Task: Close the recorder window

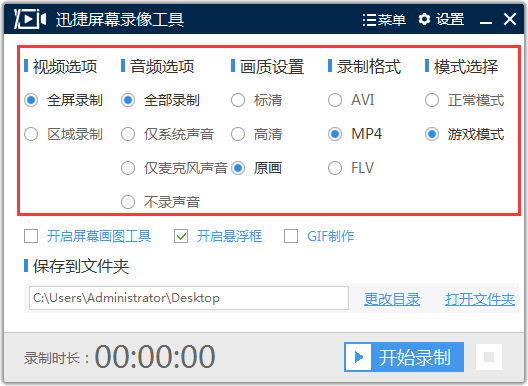Action: (x=510, y=19)
